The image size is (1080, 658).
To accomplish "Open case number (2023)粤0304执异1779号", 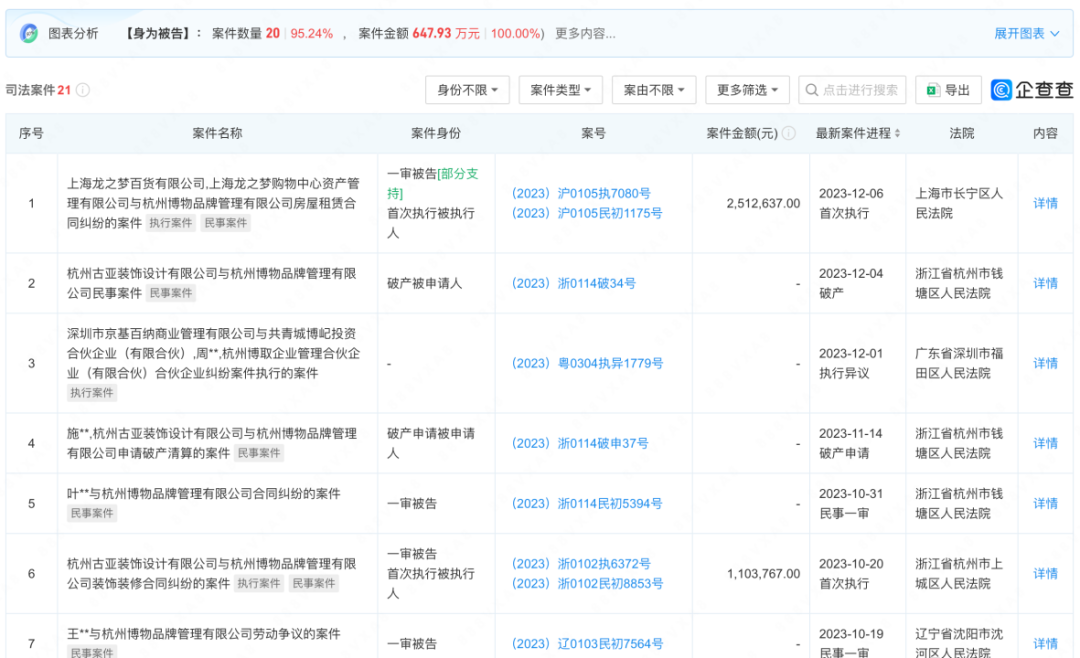I will tap(587, 363).
